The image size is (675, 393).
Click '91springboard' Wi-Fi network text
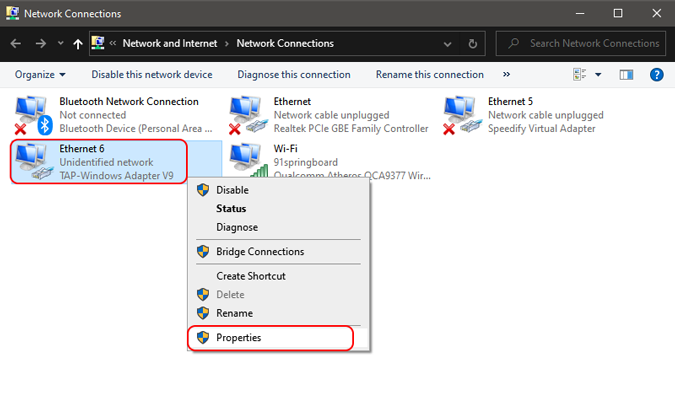point(306,162)
